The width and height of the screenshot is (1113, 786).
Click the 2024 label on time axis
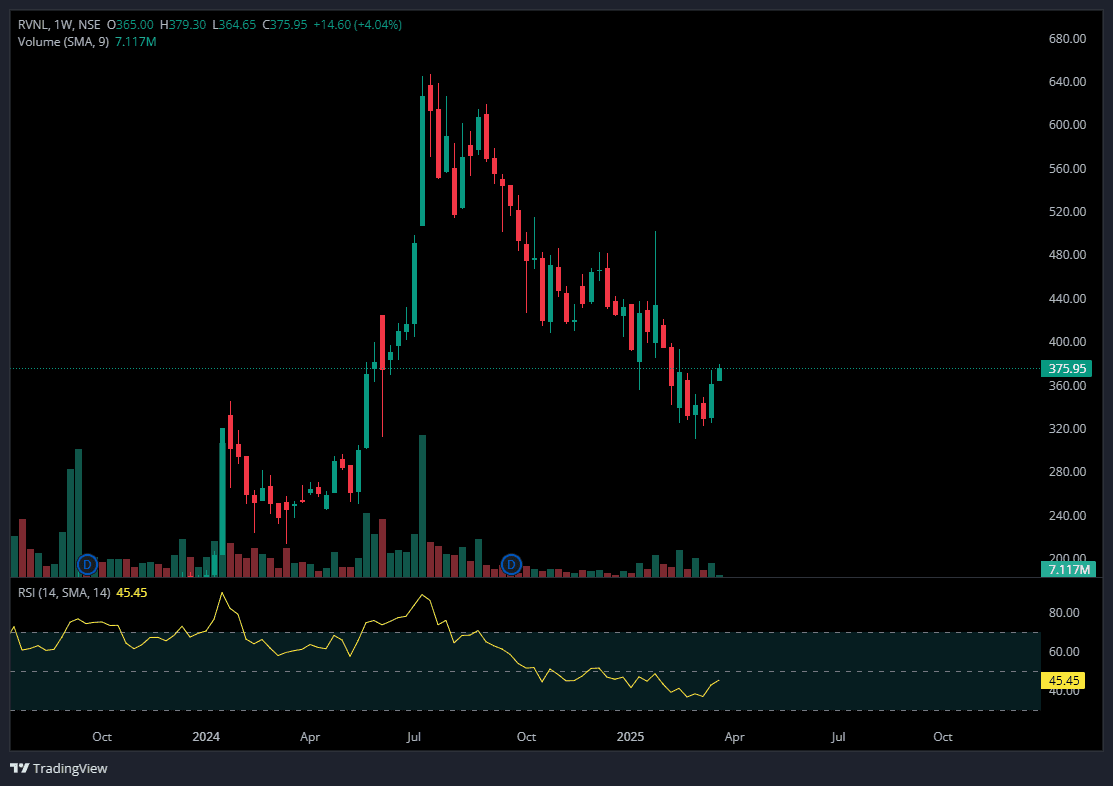pos(206,737)
